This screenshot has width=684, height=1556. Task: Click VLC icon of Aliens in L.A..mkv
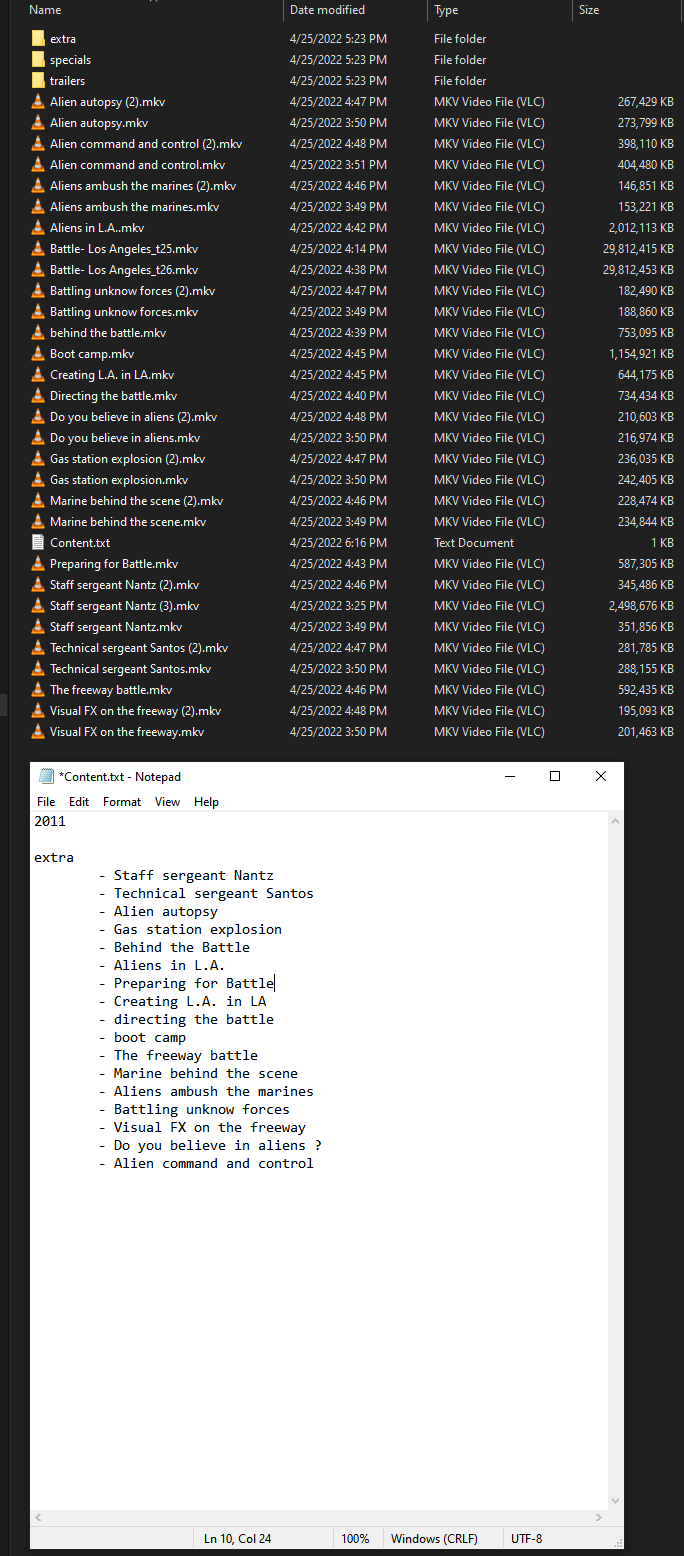[38, 228]
